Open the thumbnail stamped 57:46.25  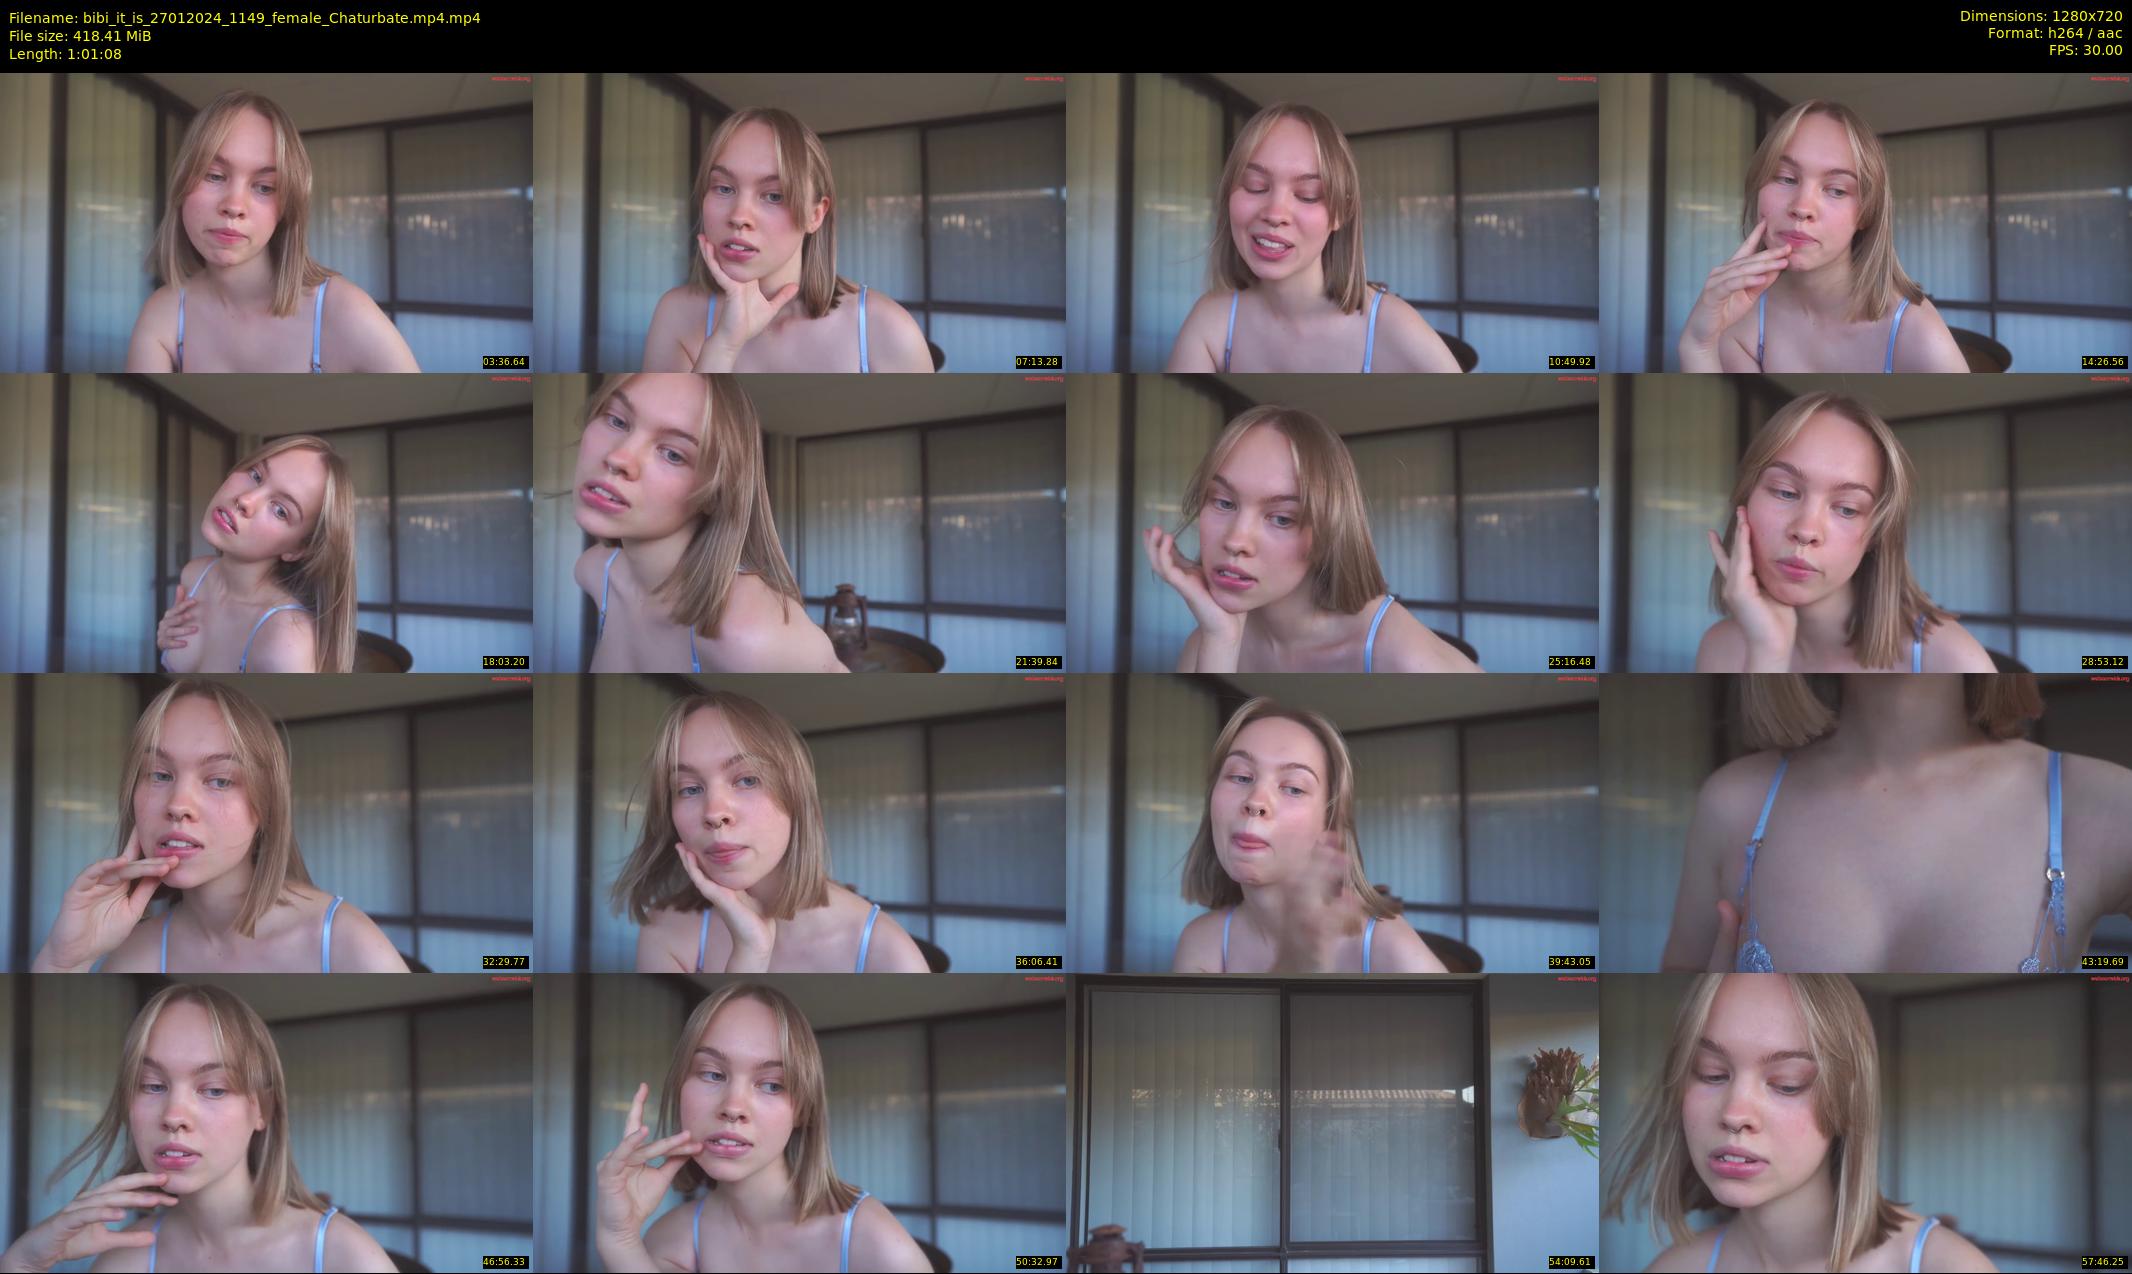tap(1865, 1123)
